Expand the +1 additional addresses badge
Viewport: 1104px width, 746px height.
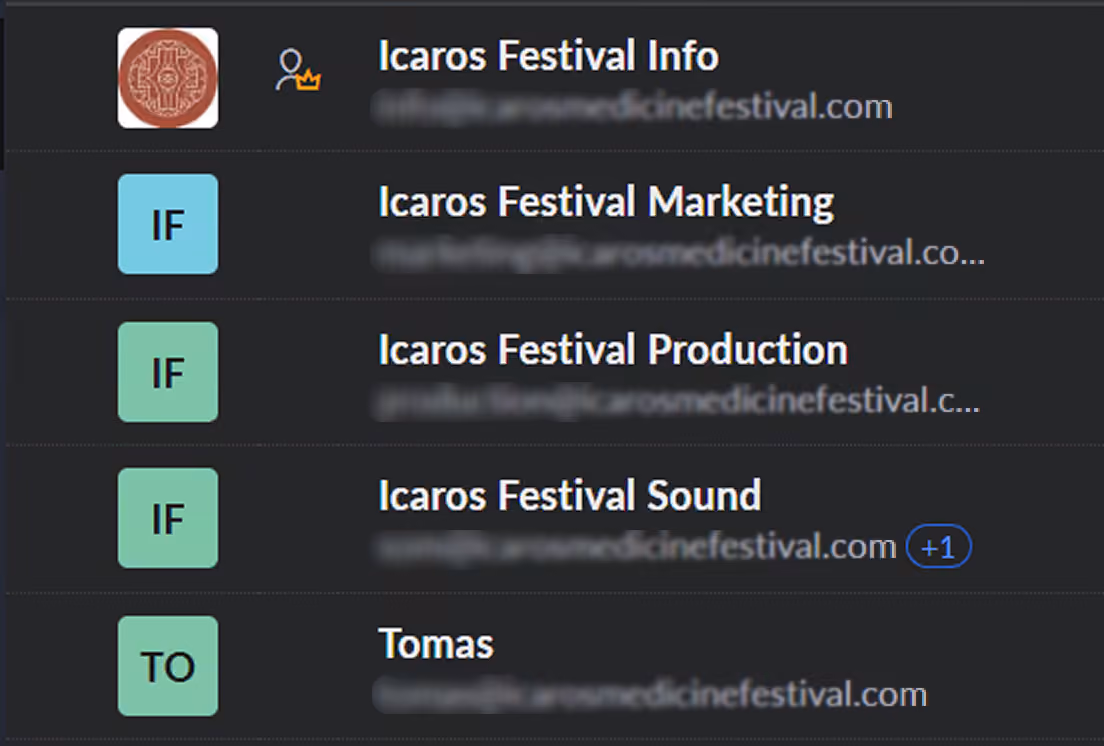coord(939,546)
